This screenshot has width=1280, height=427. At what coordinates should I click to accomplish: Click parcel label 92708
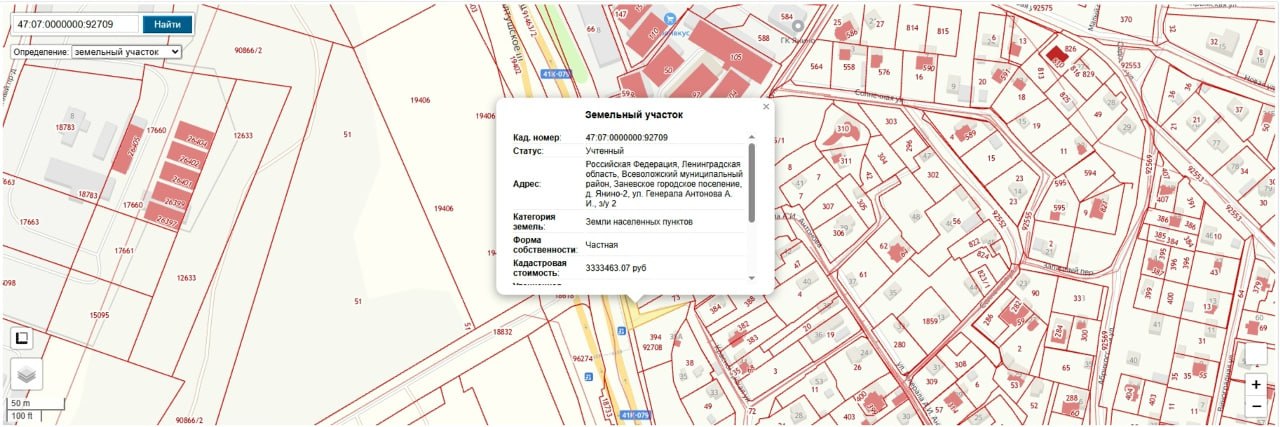[x=652, y=347]
